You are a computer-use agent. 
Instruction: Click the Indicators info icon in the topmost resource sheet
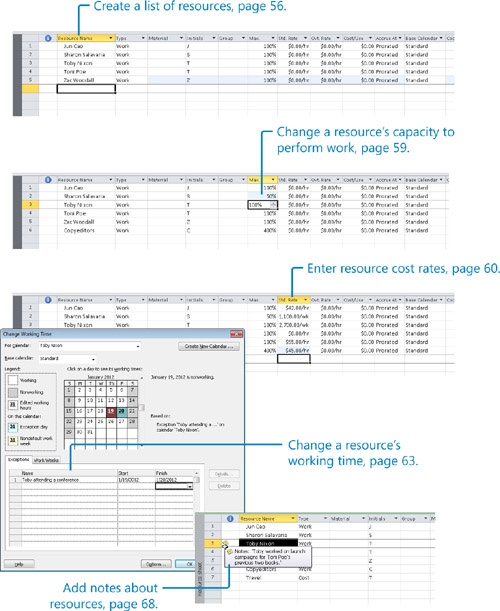pyautogui.click(x=48, y=38)
